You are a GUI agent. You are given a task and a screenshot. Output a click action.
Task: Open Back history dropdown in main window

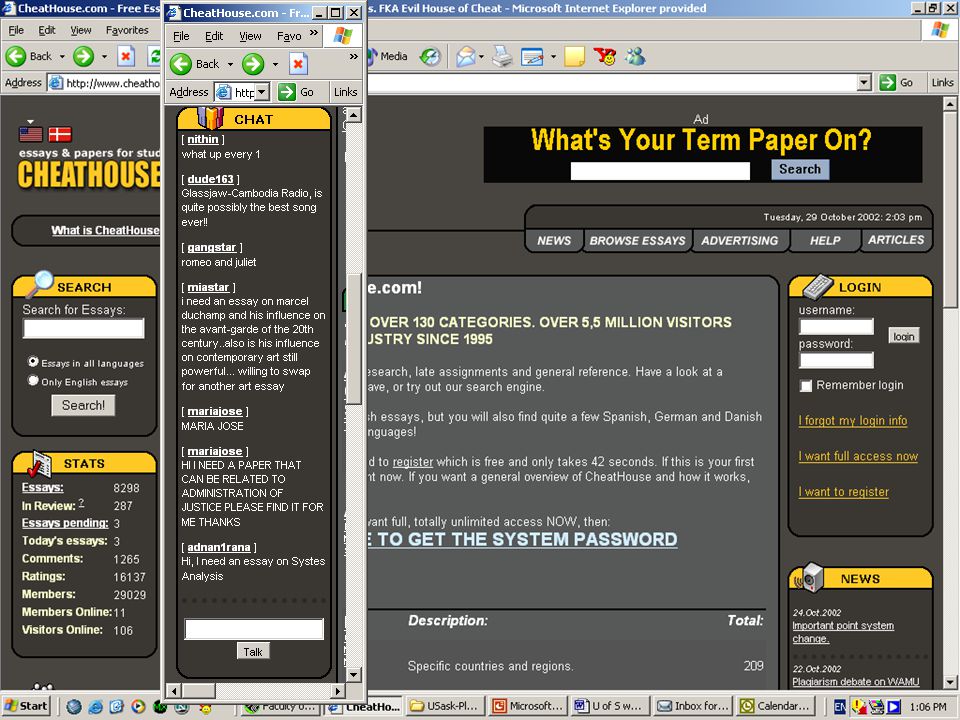pyautogui.click(x=62, y=56)
